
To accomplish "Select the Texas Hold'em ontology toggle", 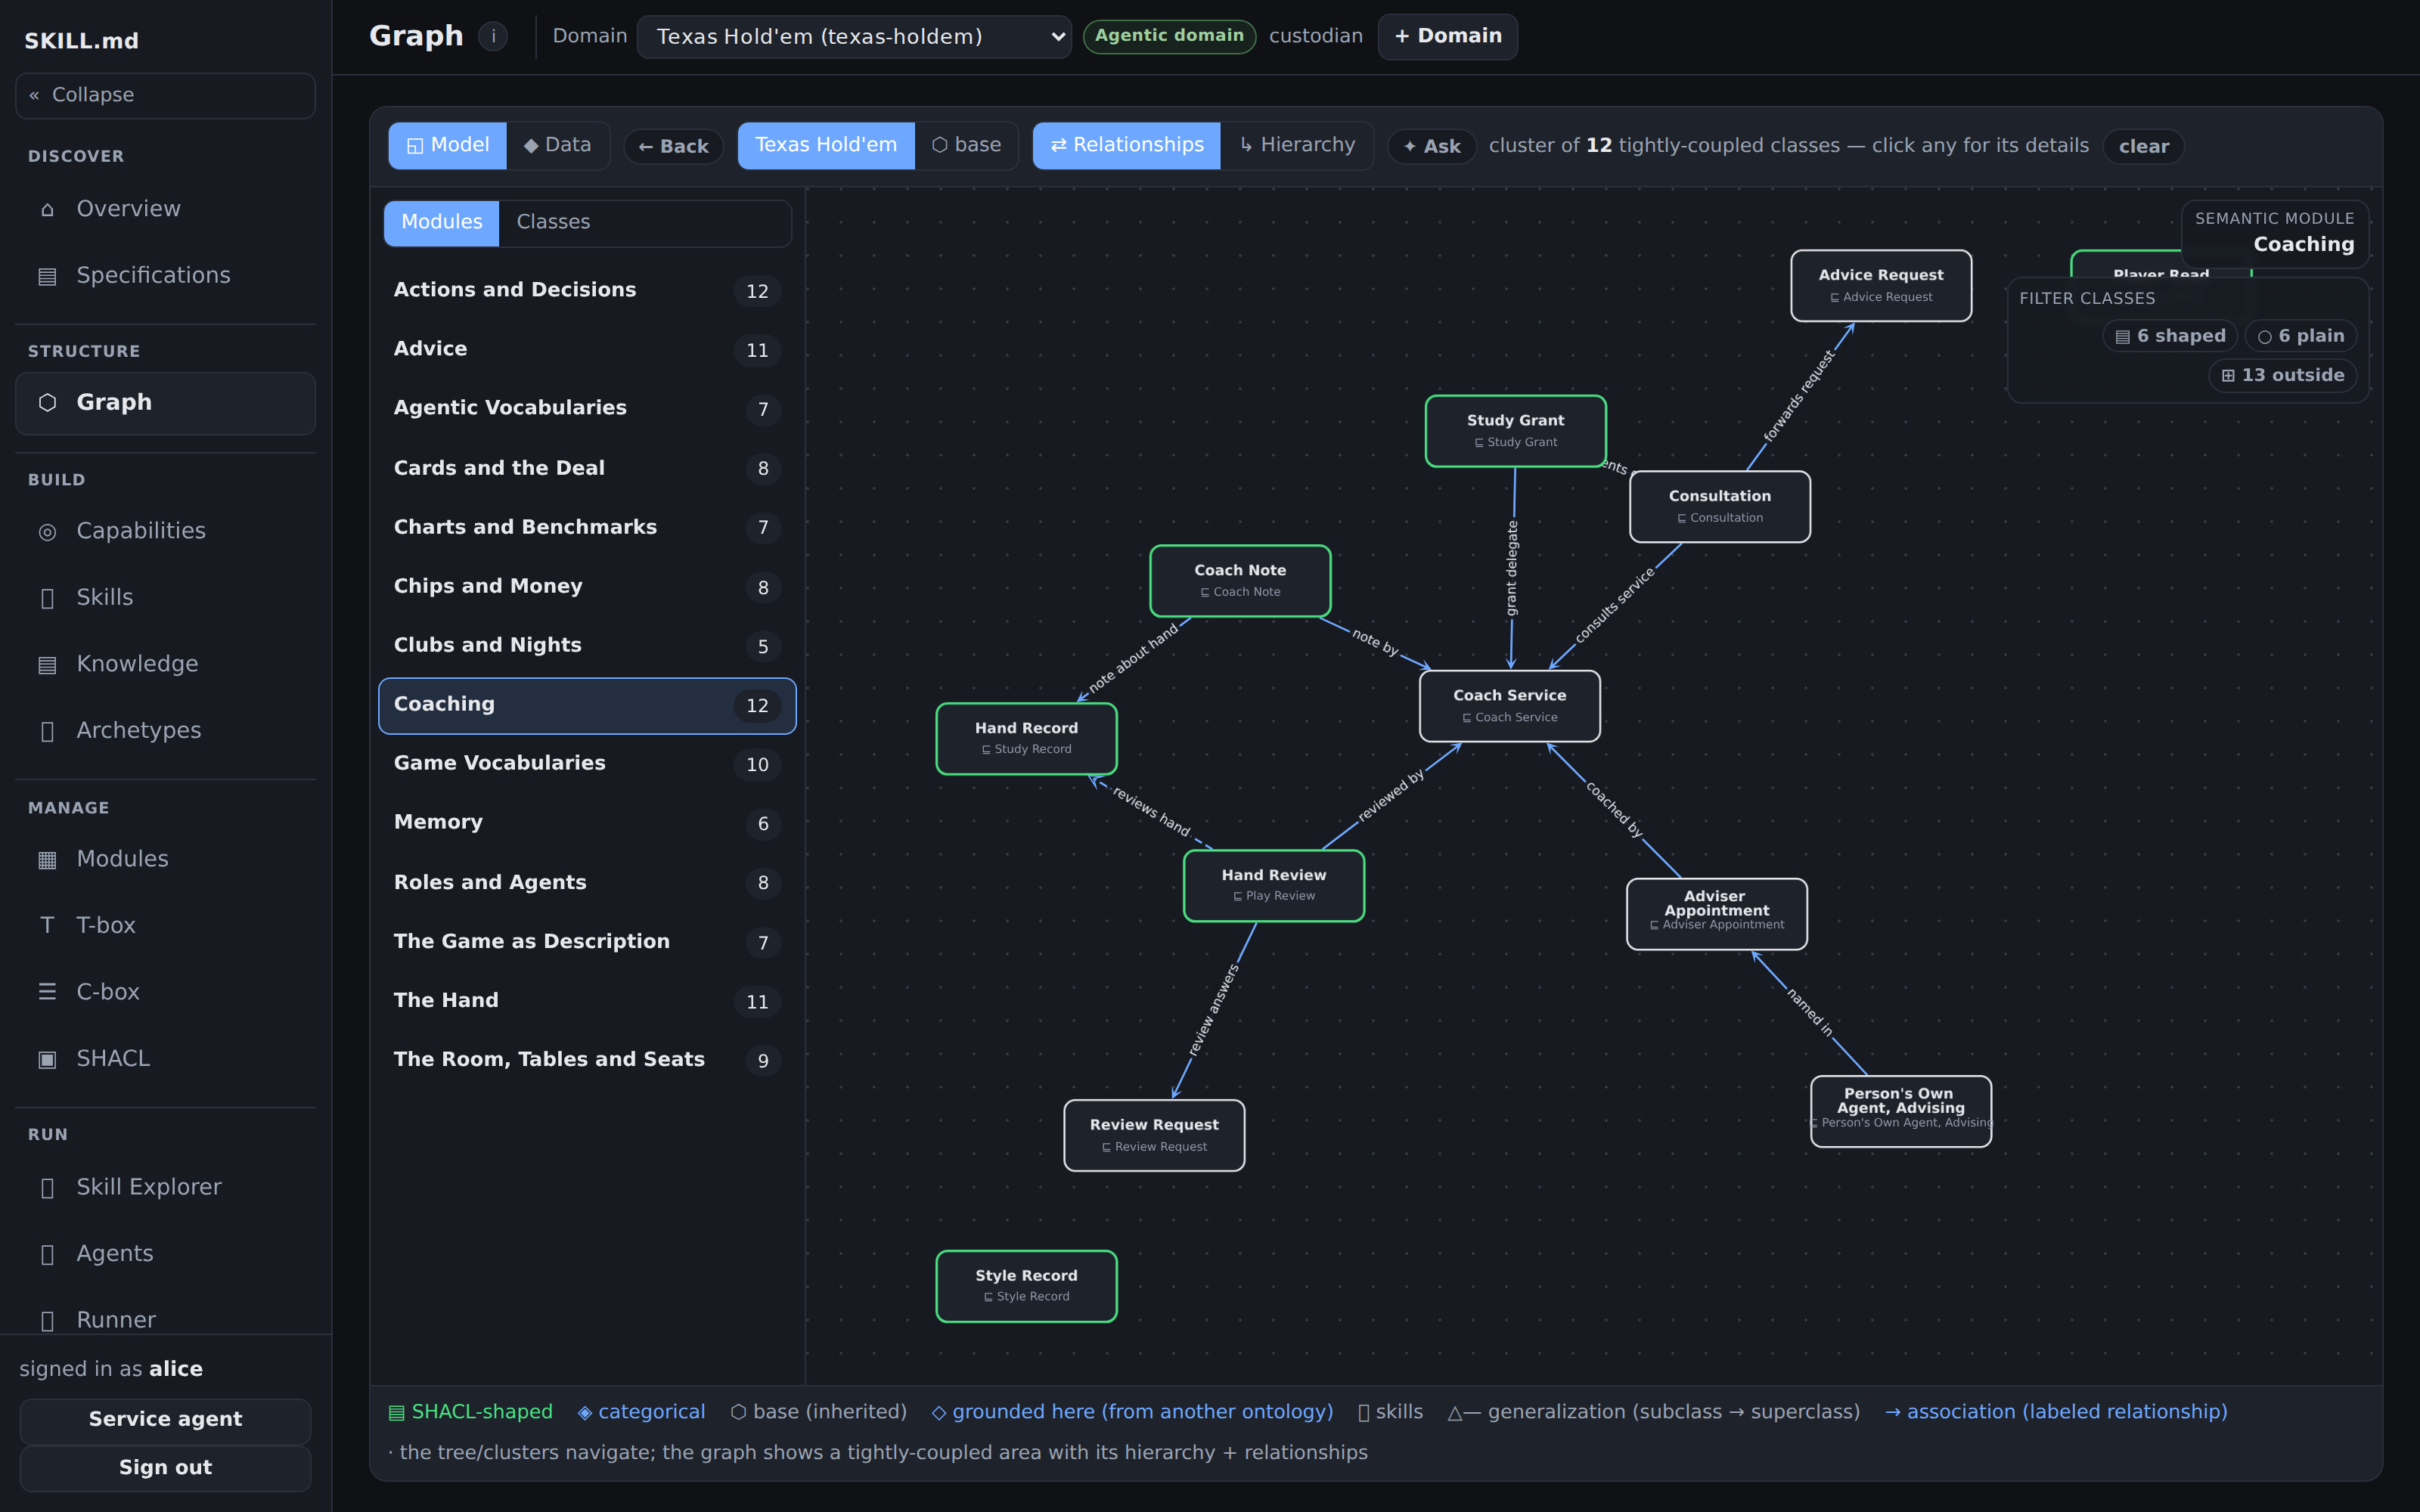I will pos(826,145).
